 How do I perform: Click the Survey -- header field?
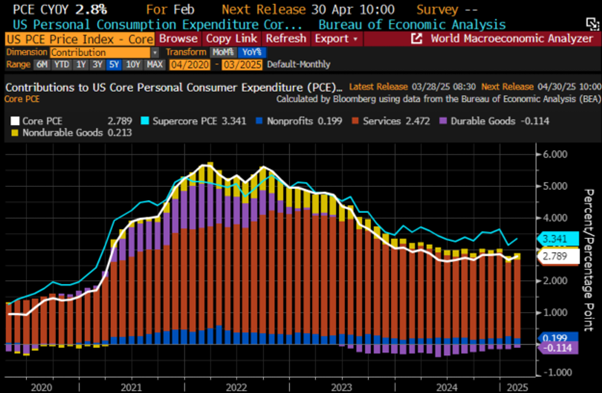[x=447, y=9]
